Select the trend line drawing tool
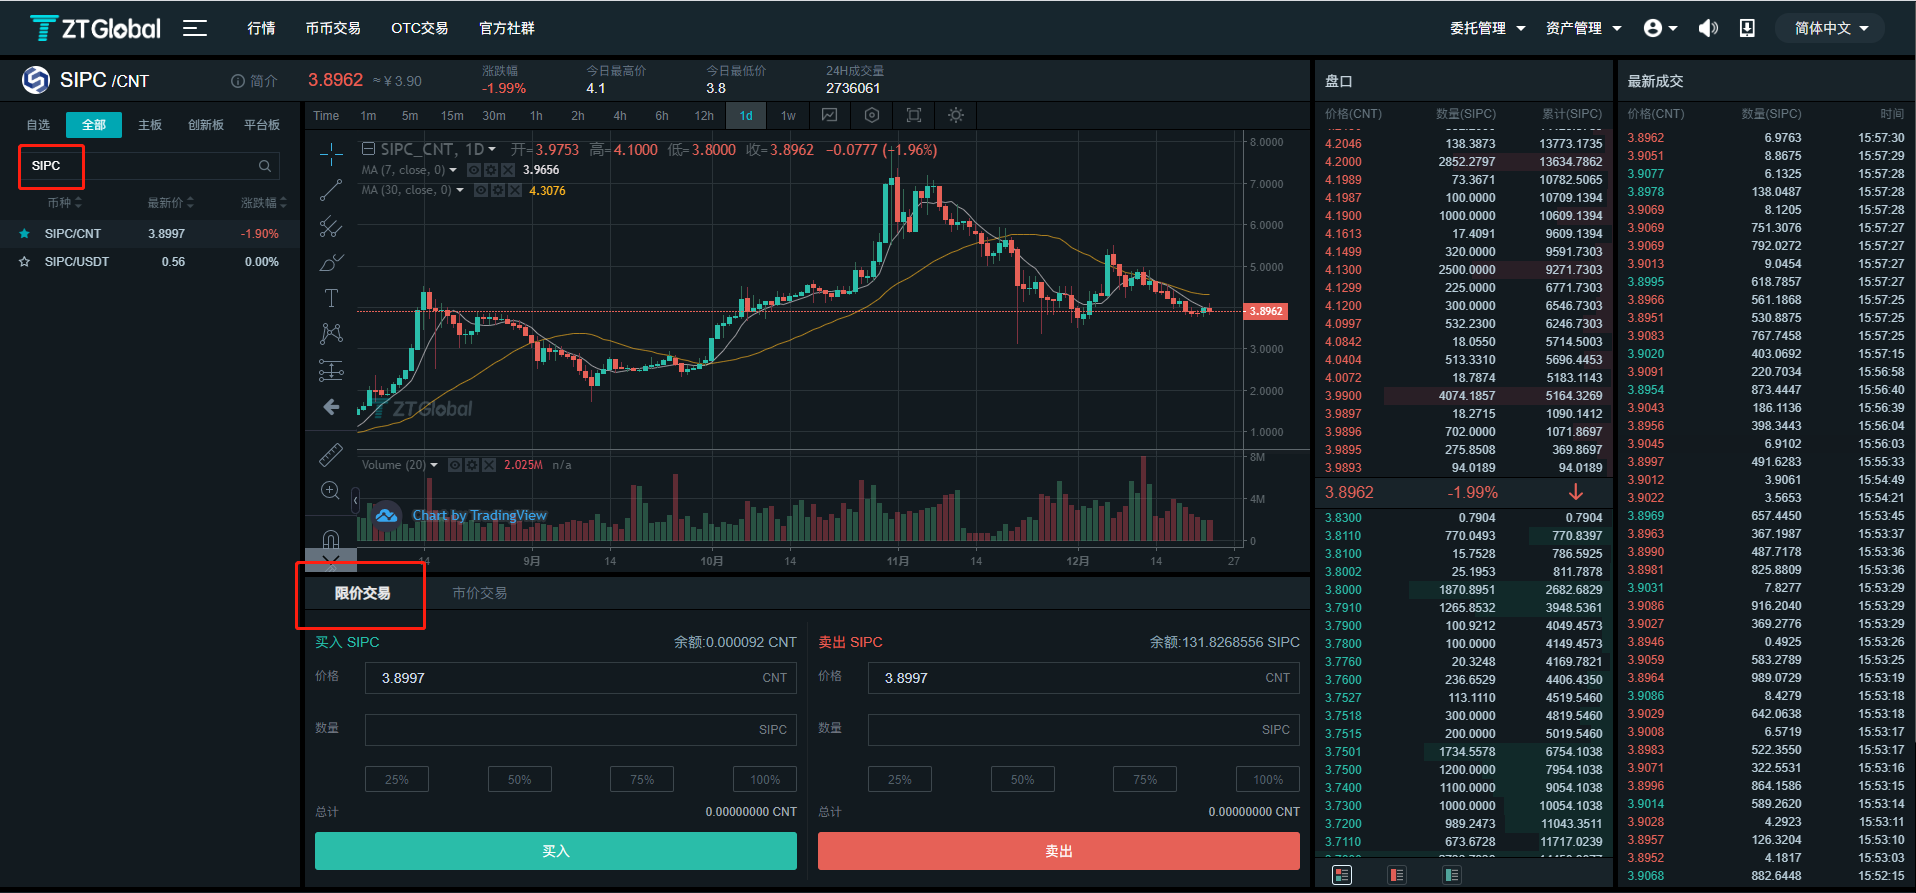Image resolution: width=1916 pixels, height=893 pixels. tap(331, 190)
